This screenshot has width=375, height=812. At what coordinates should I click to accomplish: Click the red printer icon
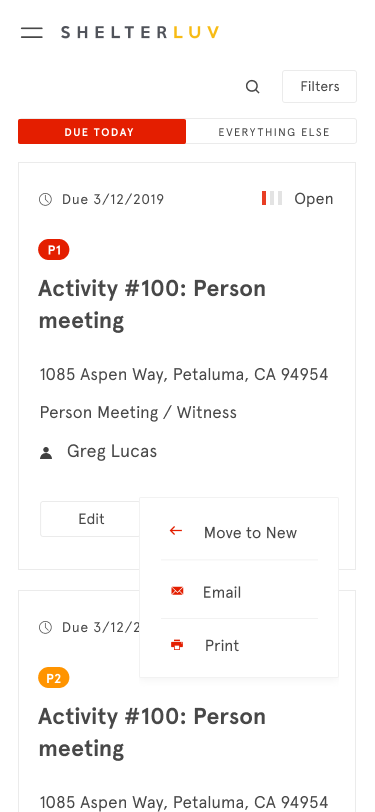pos(177,645)
